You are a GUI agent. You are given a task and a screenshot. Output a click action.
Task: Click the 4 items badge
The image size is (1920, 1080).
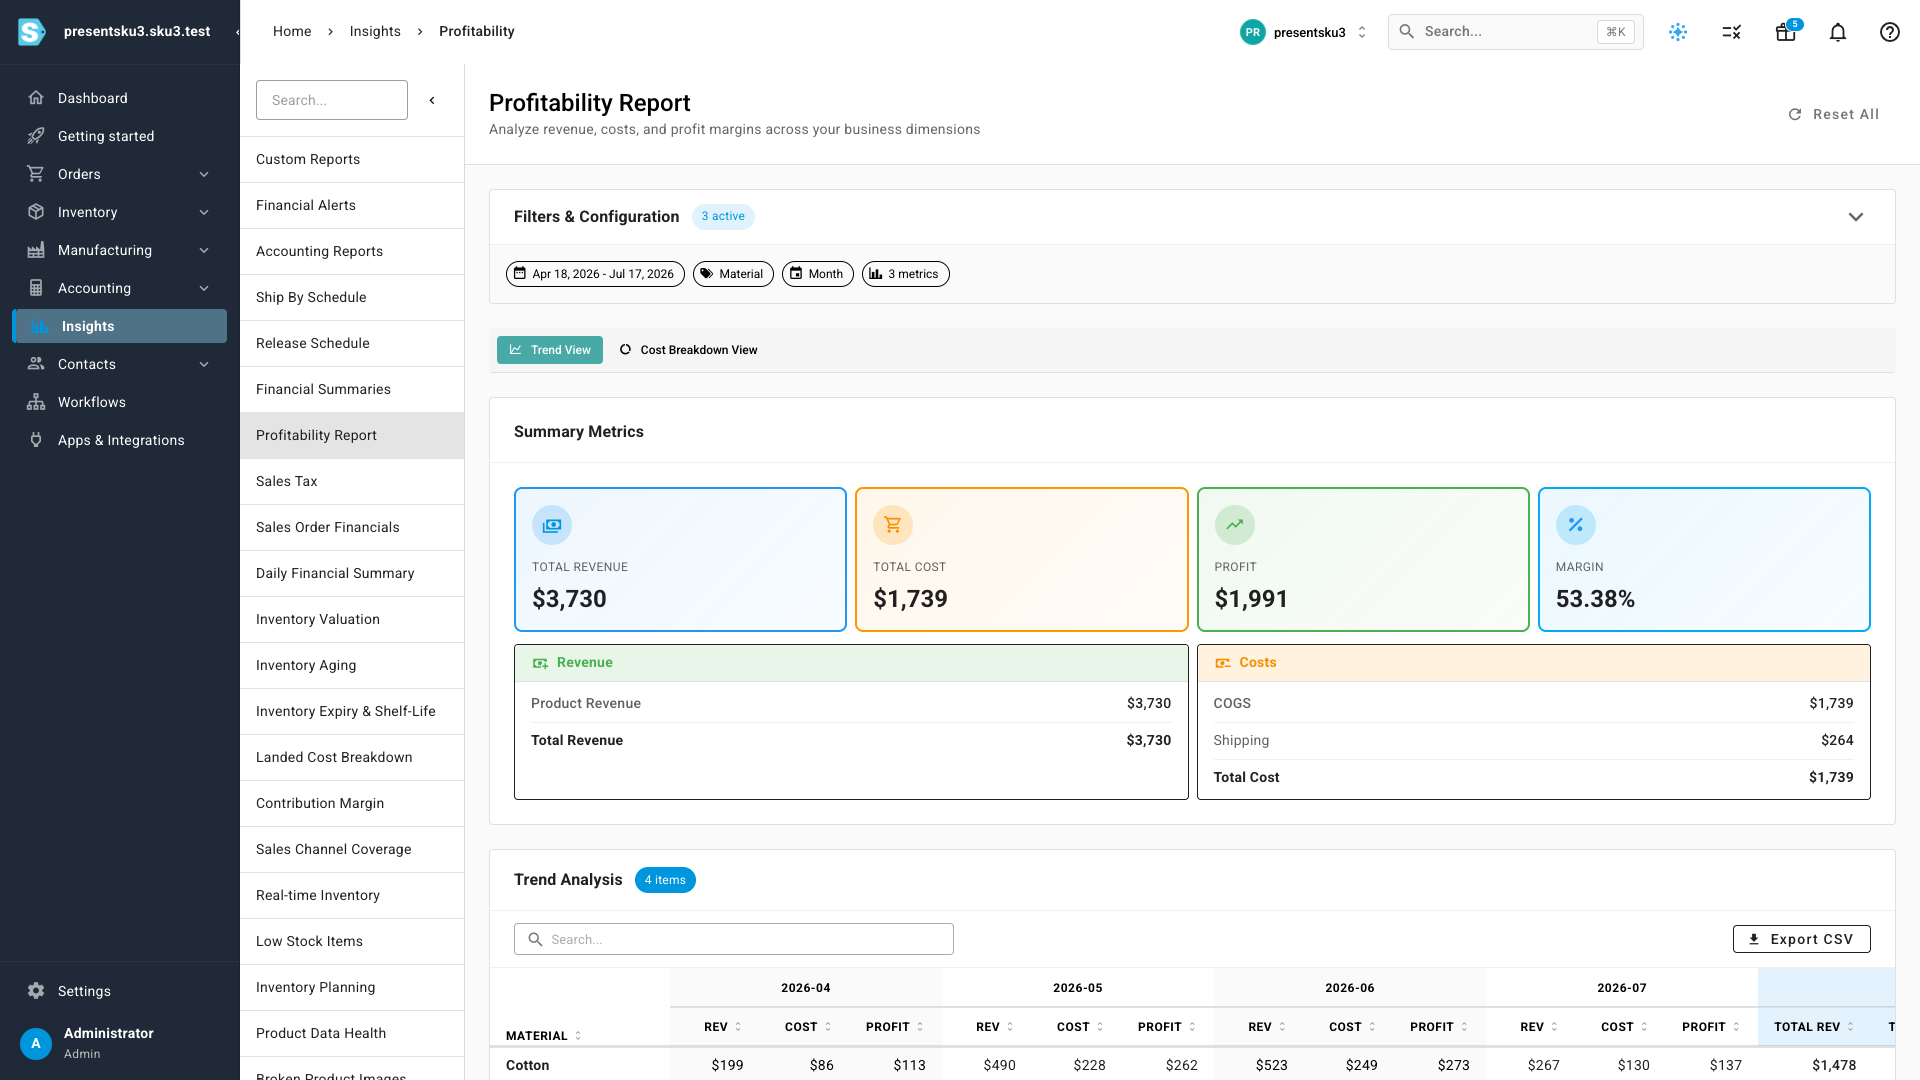(665, 880)
